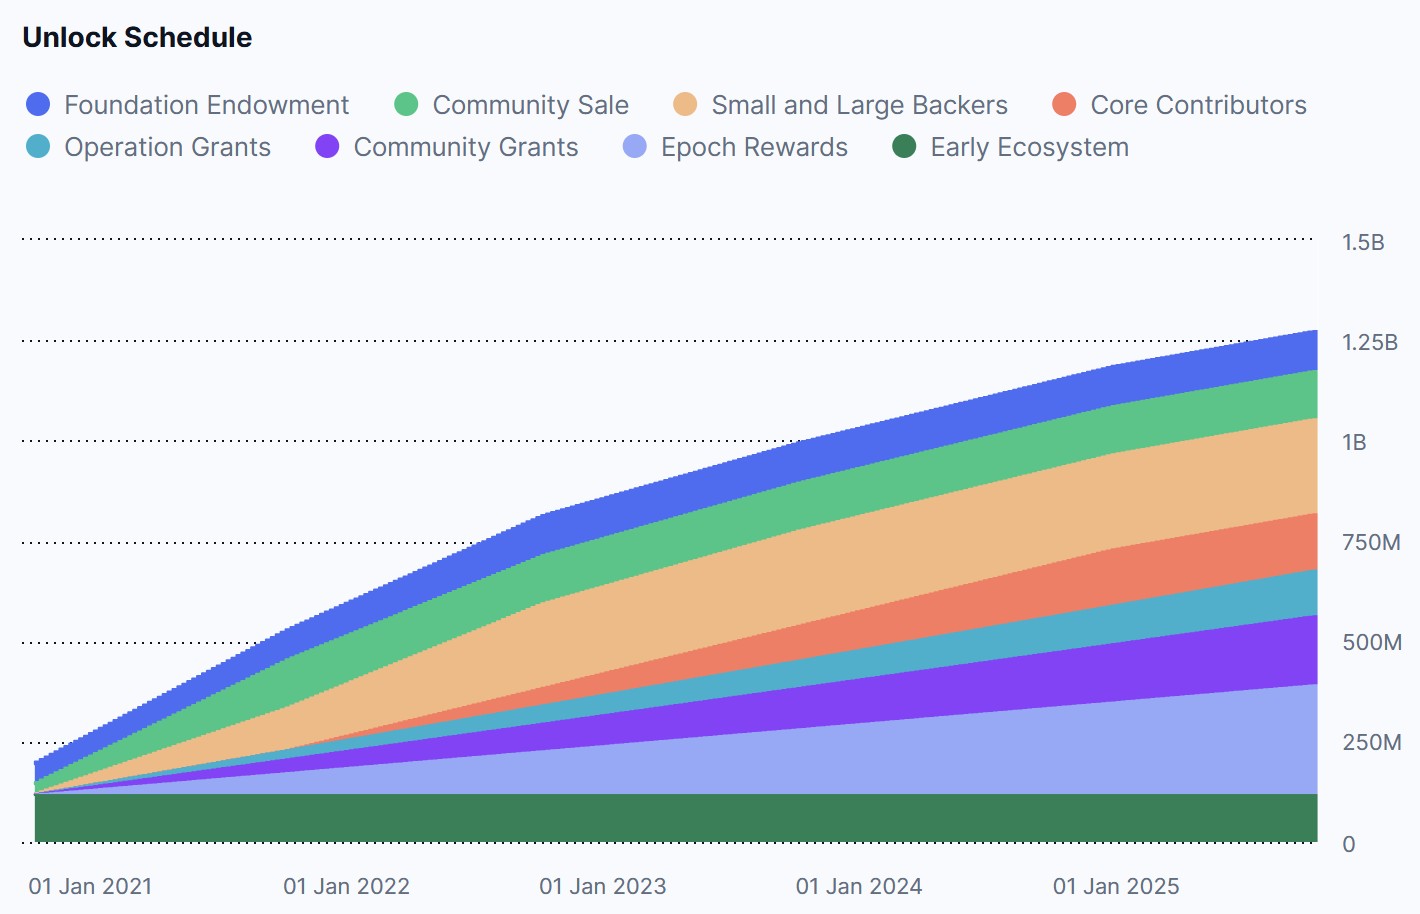Click the 250M y-axis value
Screen dimensions: 1420x914
[x=1372, y=742]
